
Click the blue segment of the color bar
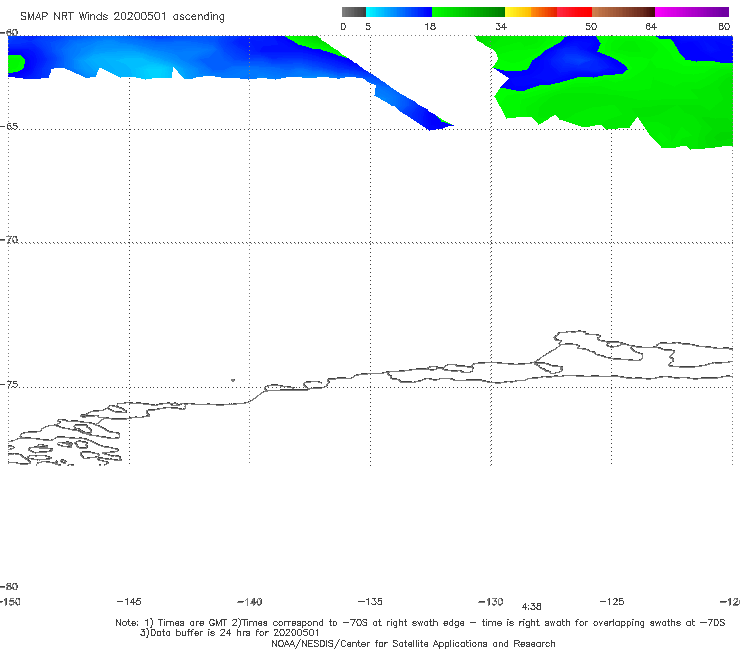[399, 12]
